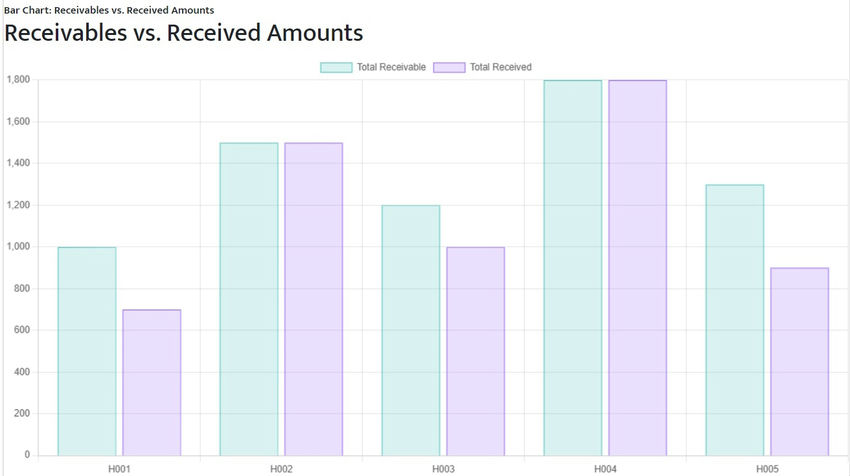Toggle Total Received legend swatch
The width and height of the screenshot is (850, 476).
(x=449, y=67)
